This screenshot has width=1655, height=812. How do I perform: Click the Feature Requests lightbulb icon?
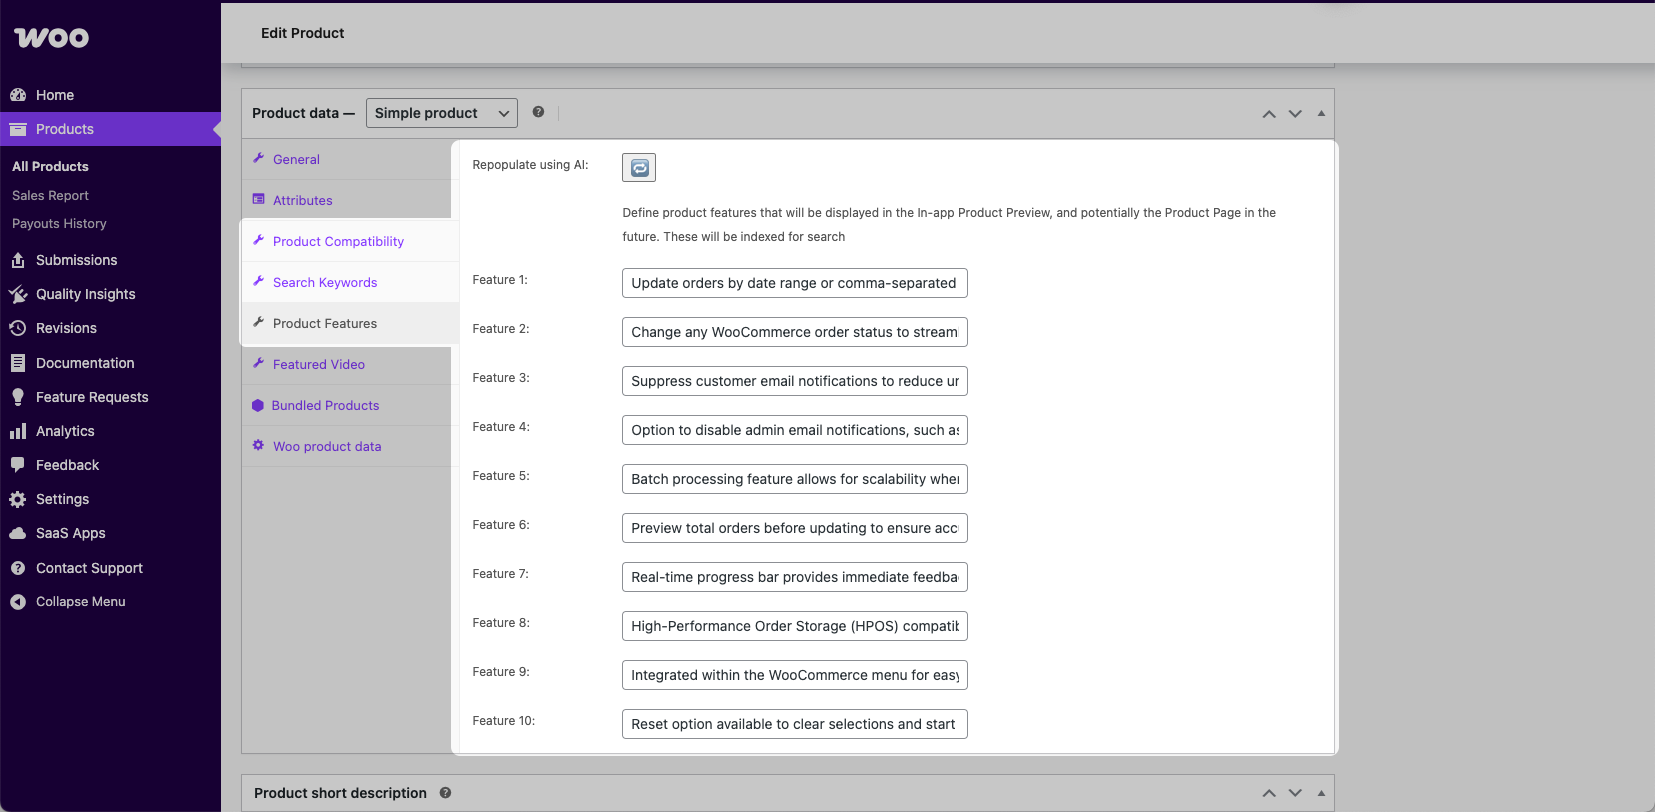pos(18,397)
